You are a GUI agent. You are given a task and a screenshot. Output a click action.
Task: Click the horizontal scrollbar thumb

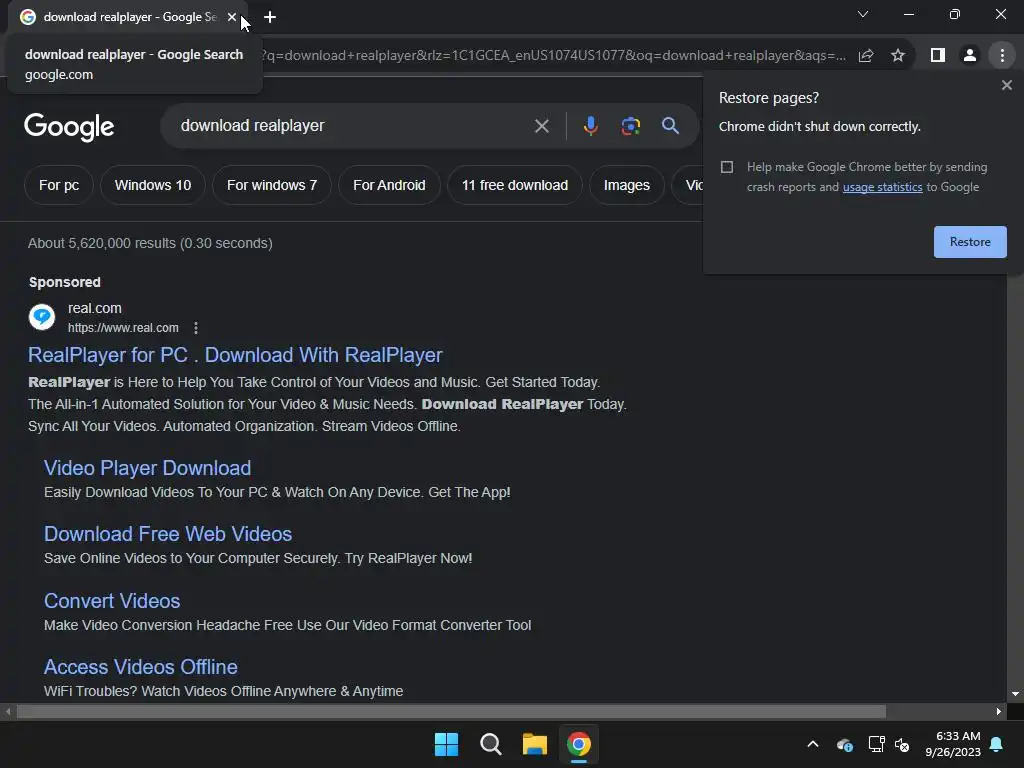coord(451,712)
